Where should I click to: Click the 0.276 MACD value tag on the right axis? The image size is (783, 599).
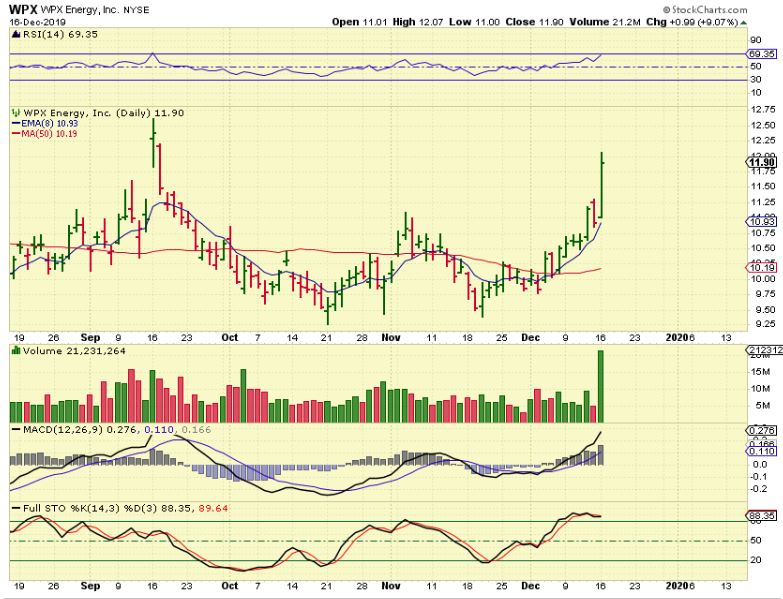(761, 430)
